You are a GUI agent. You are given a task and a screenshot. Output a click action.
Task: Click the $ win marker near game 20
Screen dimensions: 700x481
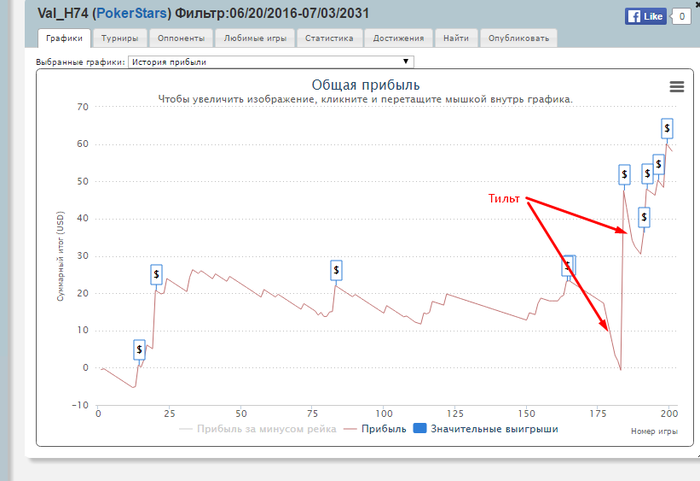pyautogui.click(x=156, y=274)
